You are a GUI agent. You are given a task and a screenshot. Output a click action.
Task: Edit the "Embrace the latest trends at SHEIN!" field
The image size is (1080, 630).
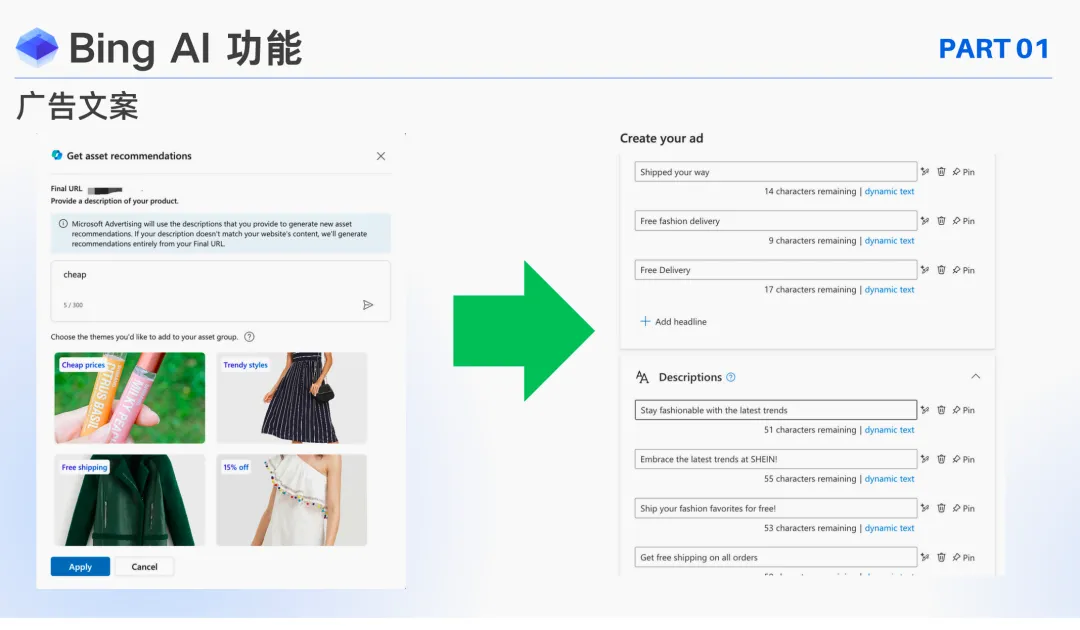click(776, 459)
